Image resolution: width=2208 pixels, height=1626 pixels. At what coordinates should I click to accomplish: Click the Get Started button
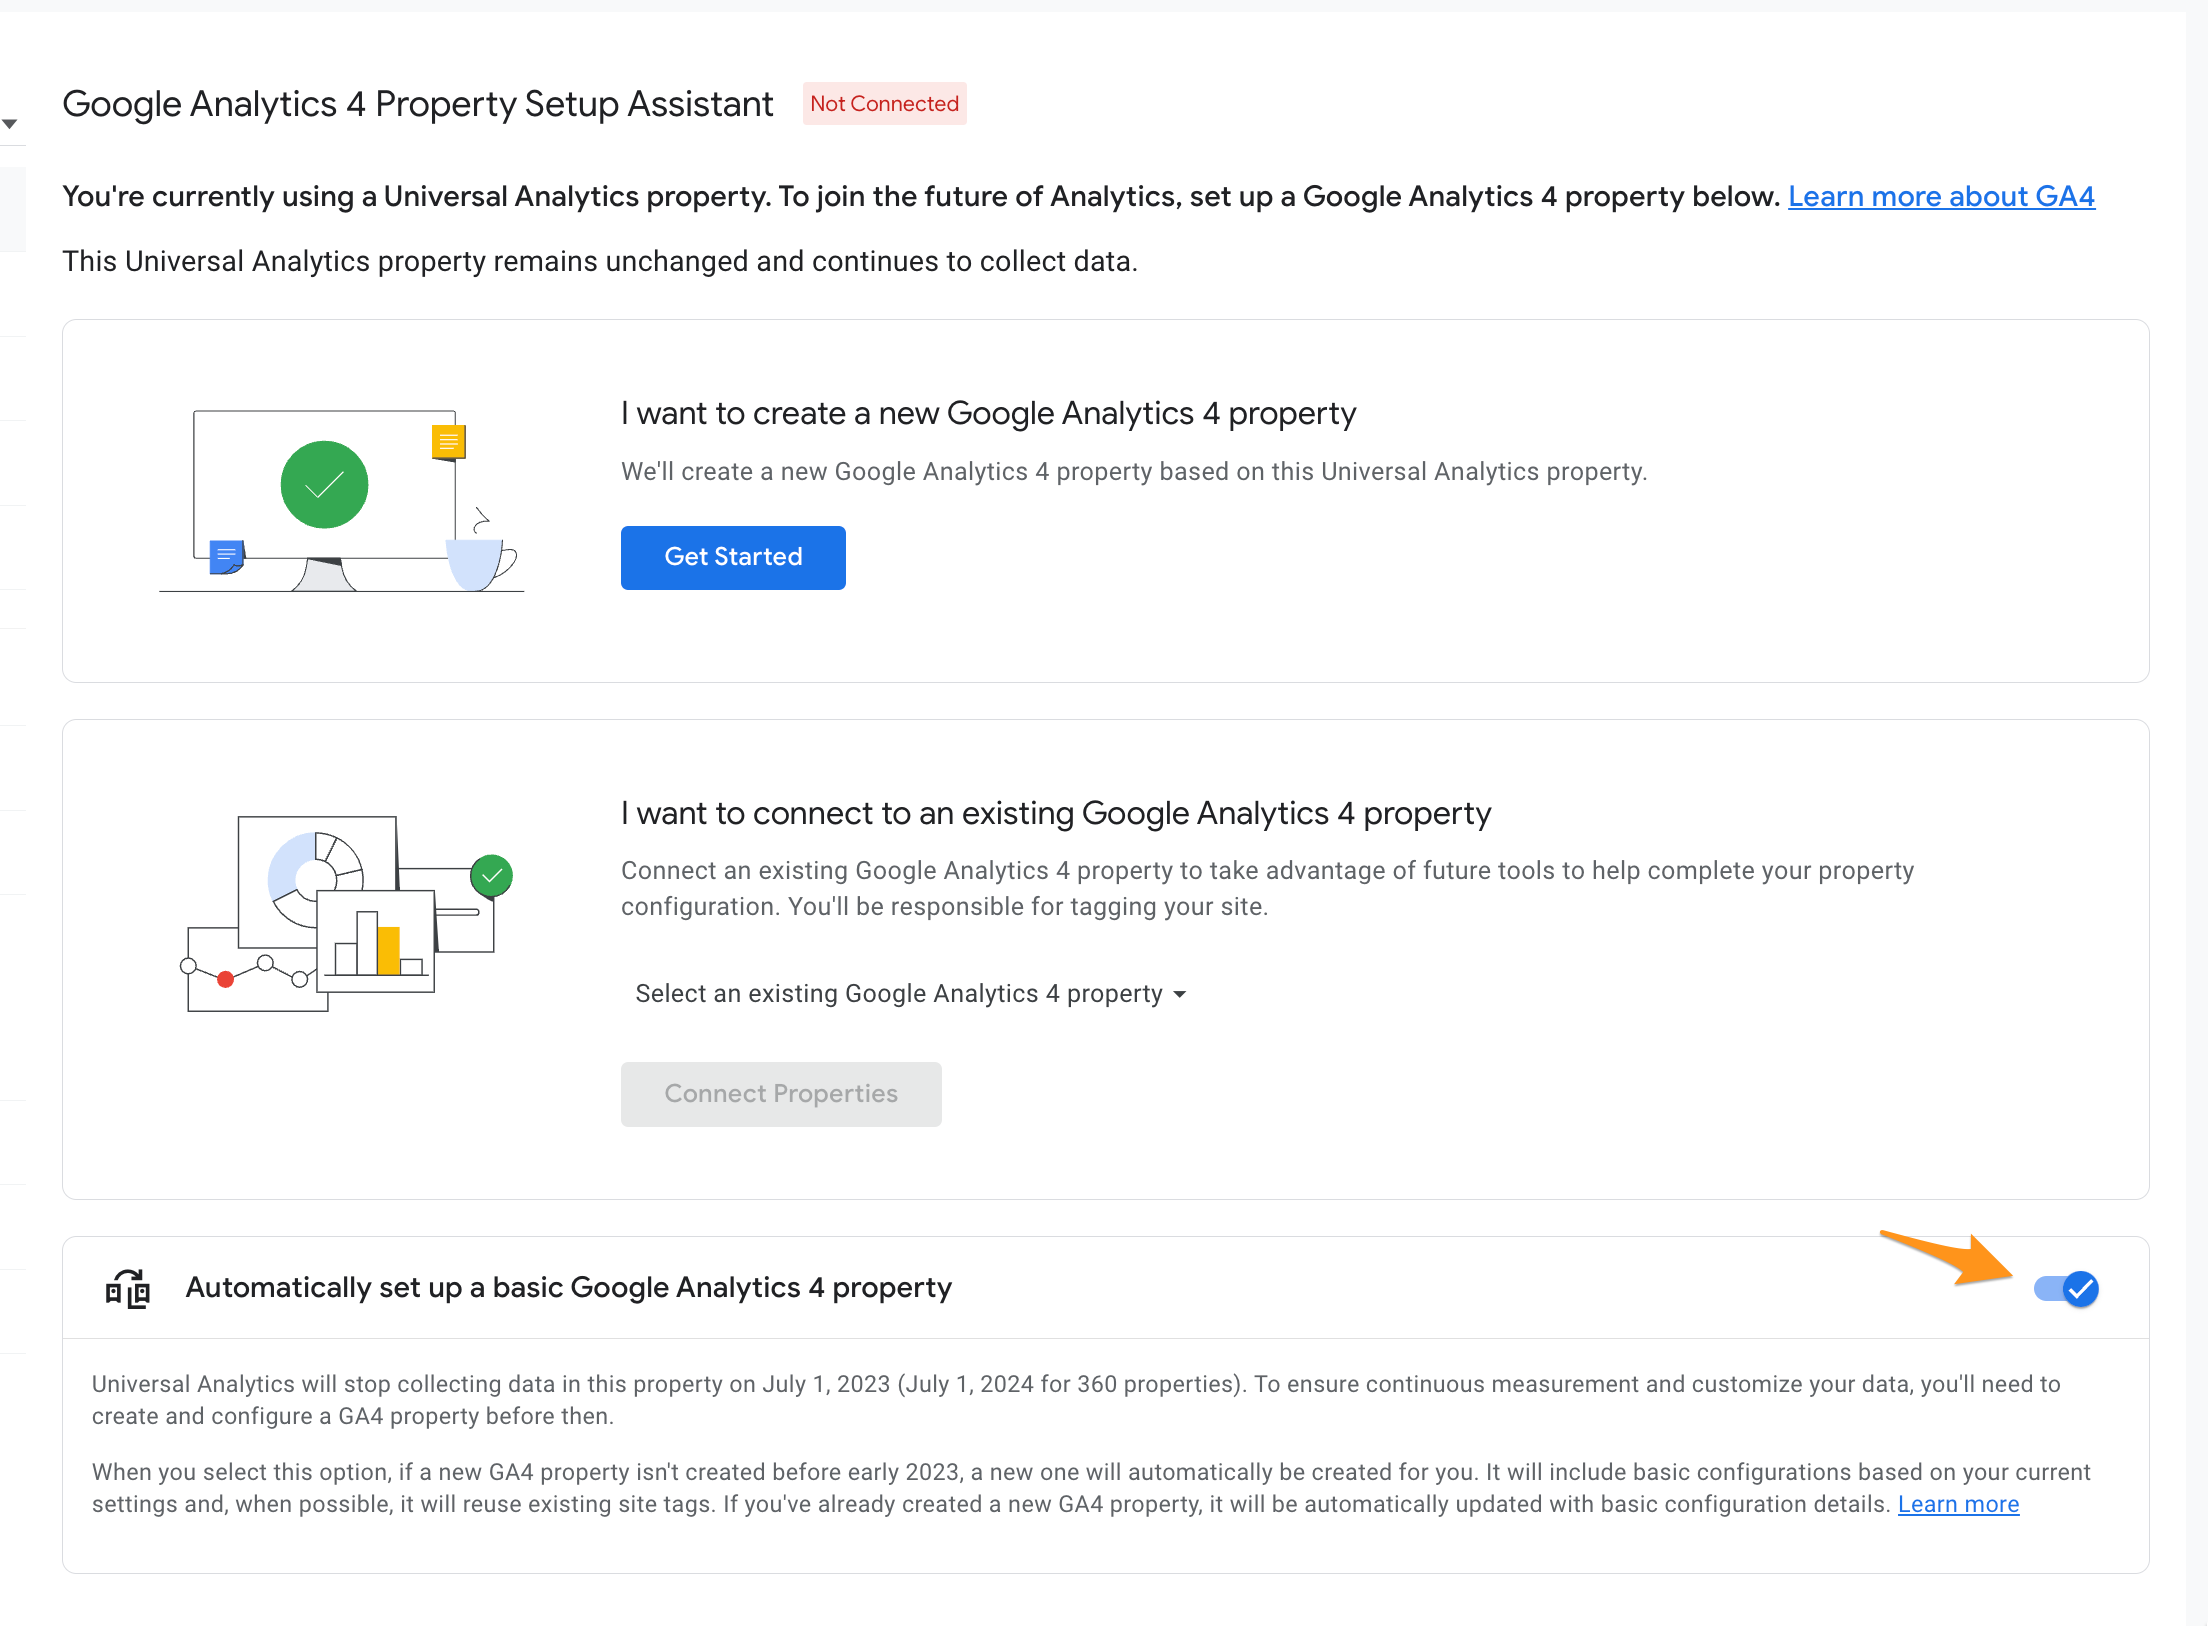[x=733, y=557]
